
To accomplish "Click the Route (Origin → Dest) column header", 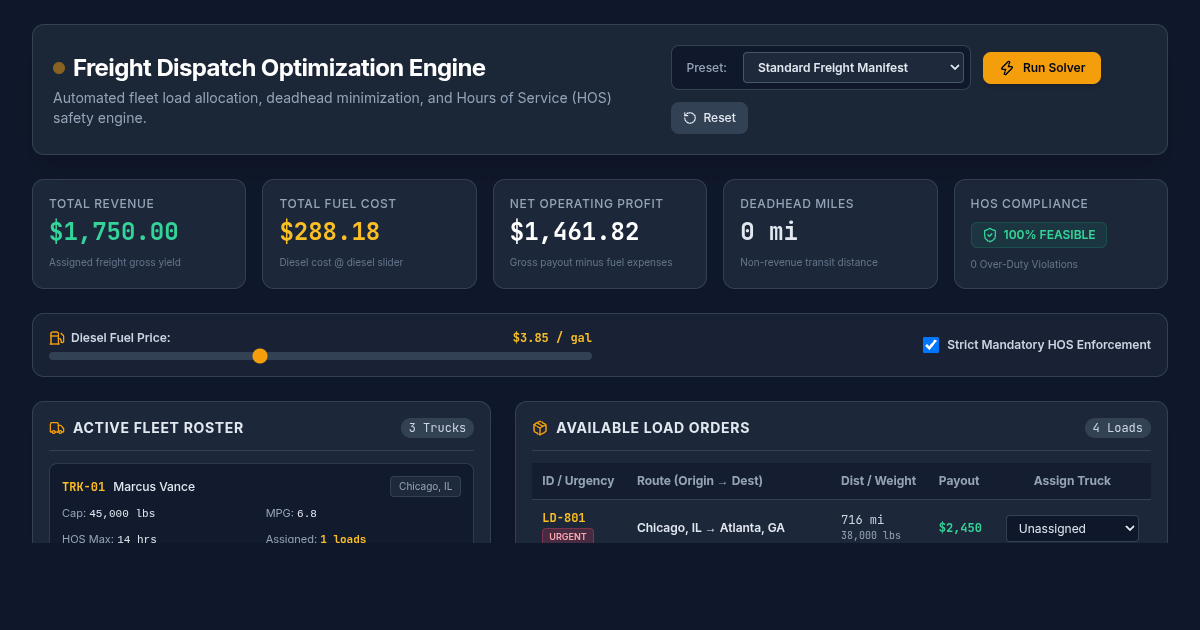I will pos(700,481).
